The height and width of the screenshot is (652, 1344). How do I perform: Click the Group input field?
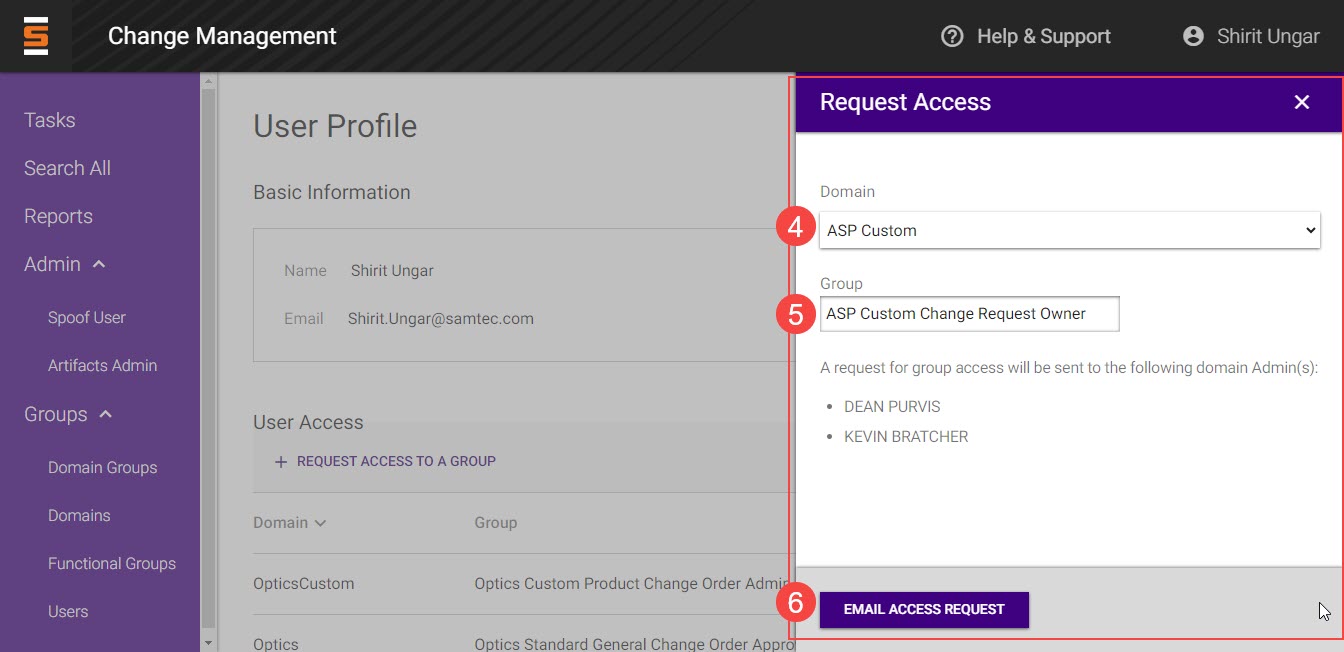968,314
